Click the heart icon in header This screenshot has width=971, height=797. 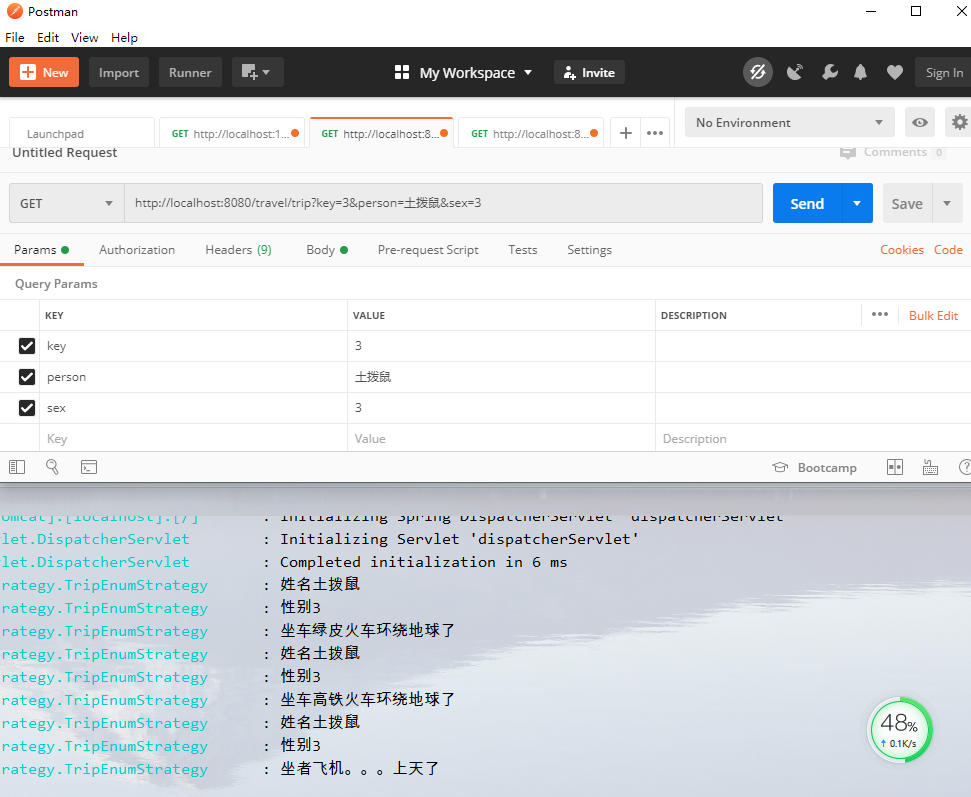pos(895,72)
